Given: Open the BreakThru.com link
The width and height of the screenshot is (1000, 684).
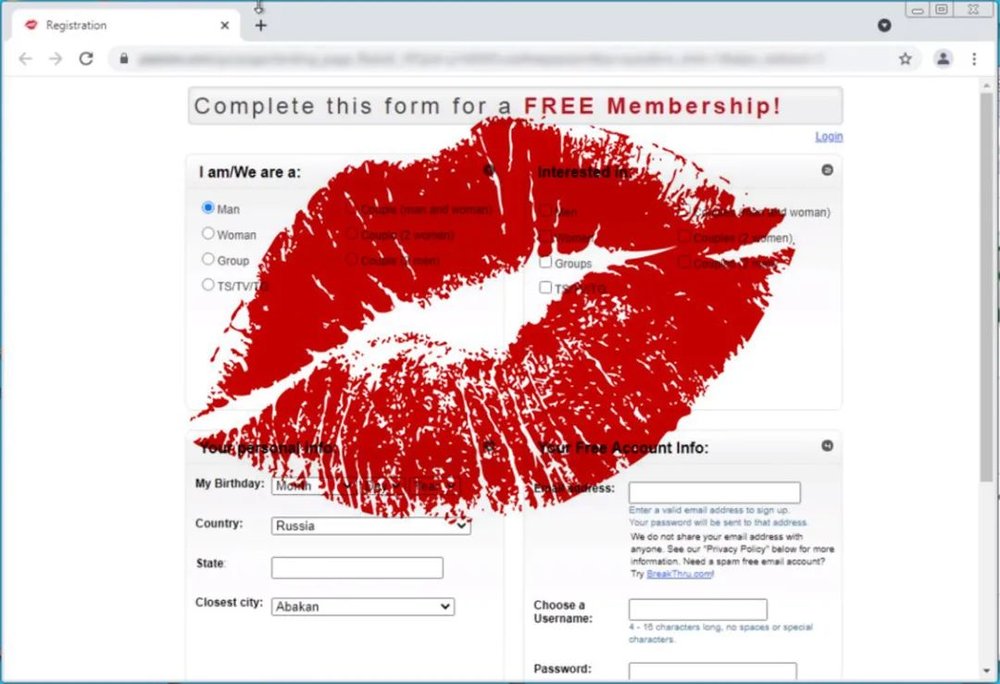Looking at the screenshot, I should pos(679,574).
